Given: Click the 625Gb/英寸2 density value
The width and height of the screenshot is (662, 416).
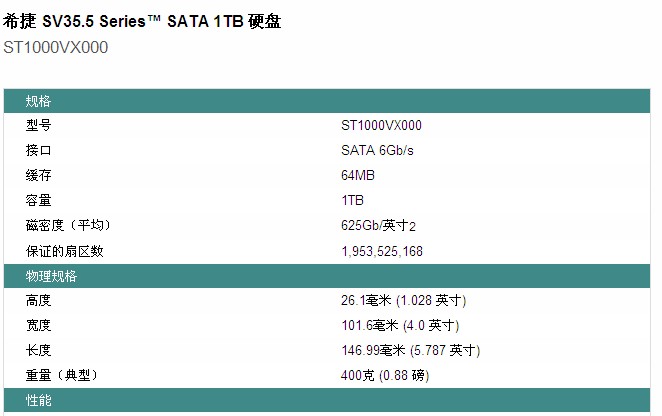Looking at the screenshot, I should pos(378,226).
